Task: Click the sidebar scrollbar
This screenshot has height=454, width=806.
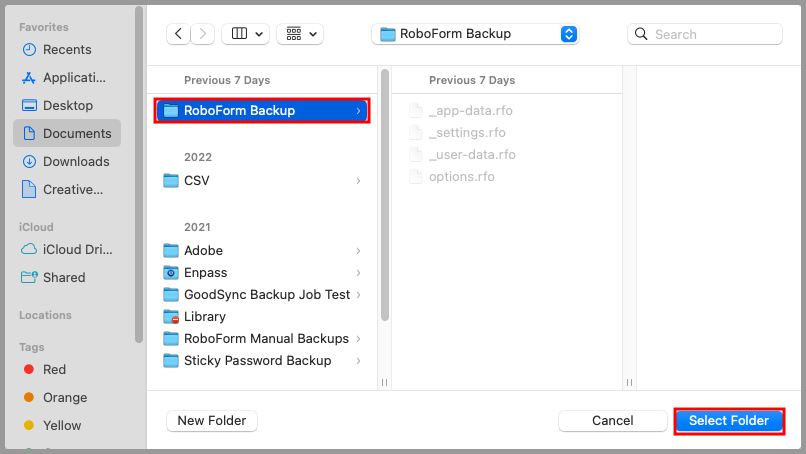Action: click(138, 175)
